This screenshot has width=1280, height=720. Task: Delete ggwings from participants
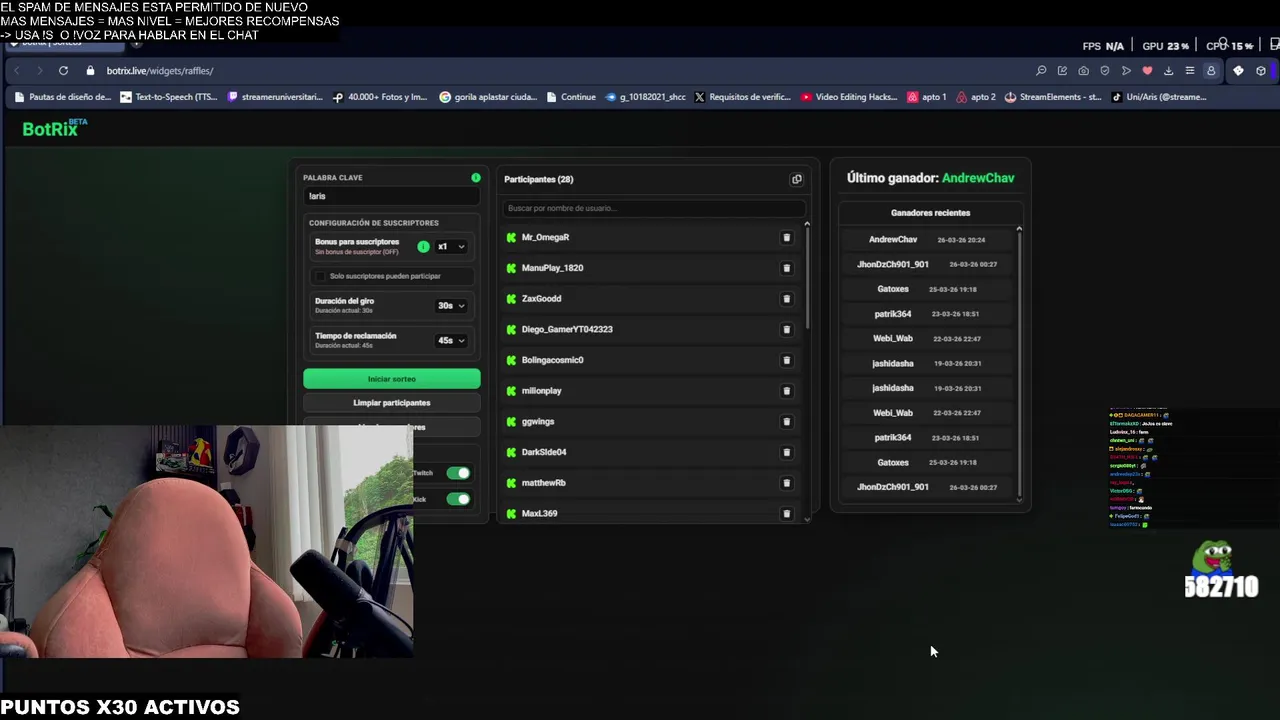point(786,422)
